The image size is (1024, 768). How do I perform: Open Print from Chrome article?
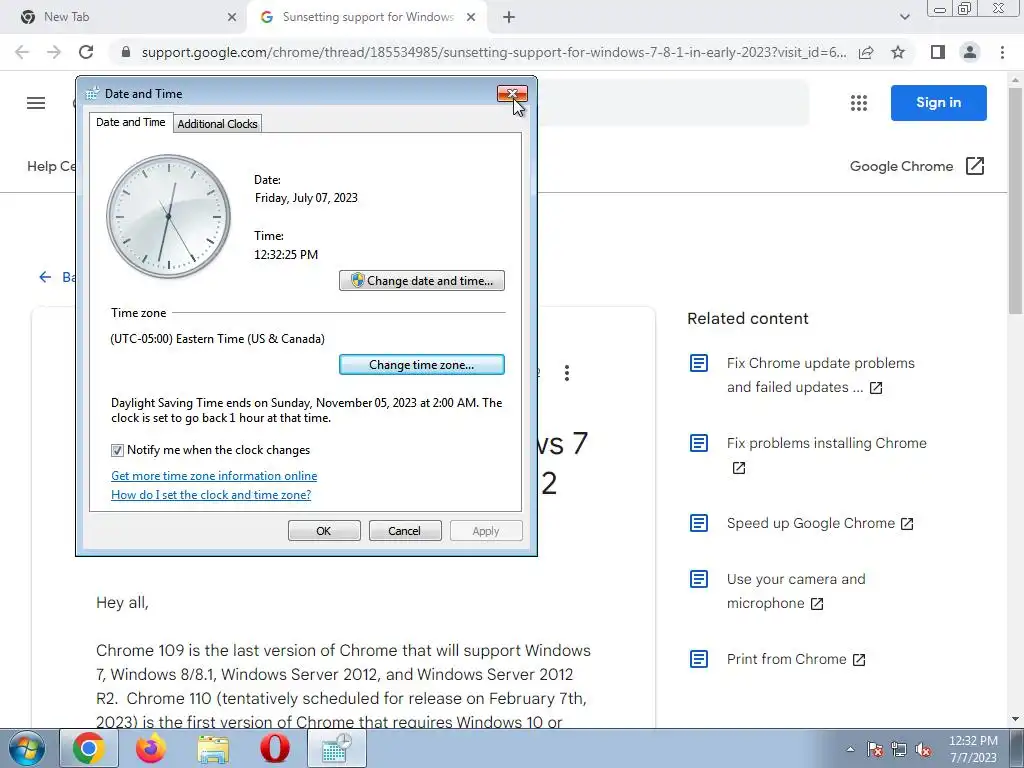(x=795, y=660)
